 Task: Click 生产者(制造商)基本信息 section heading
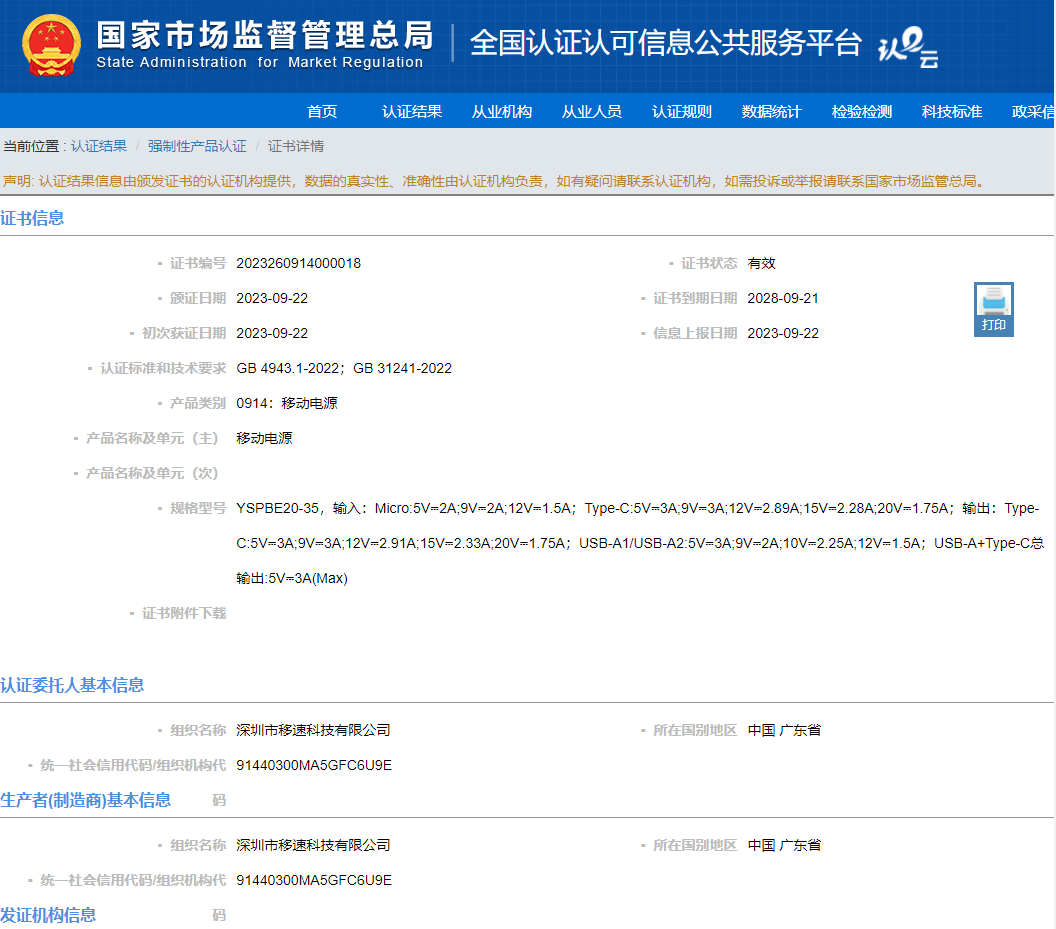[x=86, y=800]
